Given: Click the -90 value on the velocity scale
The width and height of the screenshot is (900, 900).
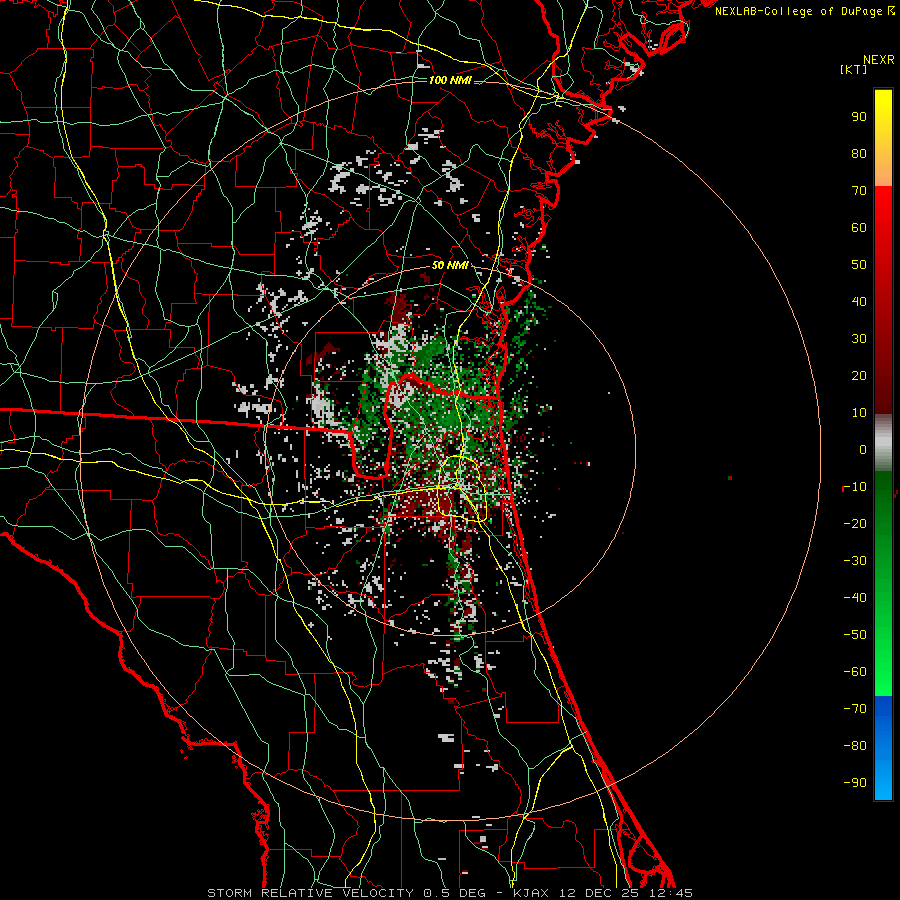Looking at the screenshot, I should click(855, 783).
